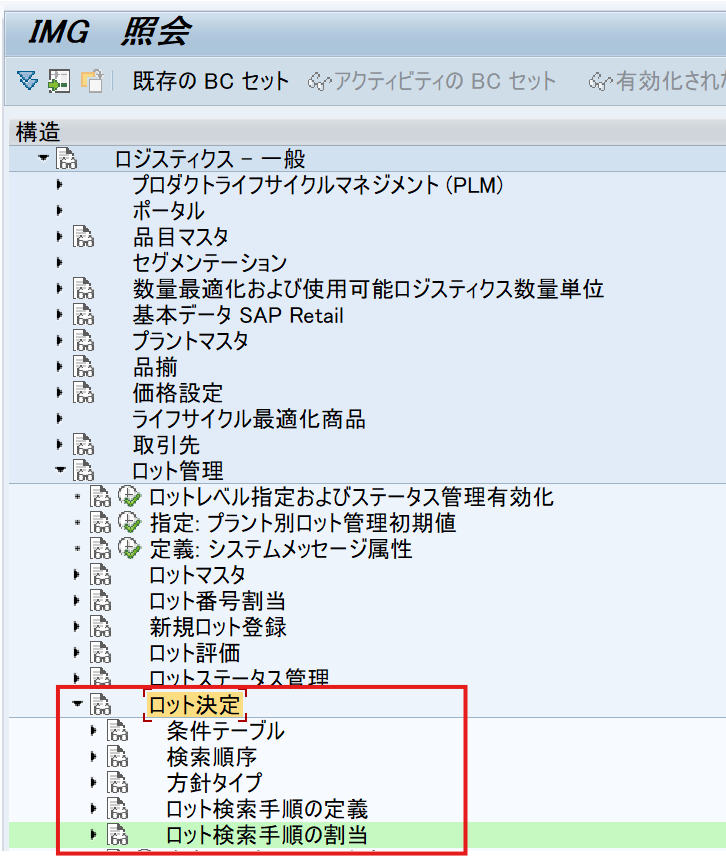
Task: Click the third toolbar icon before 既存の BC セット
Action: [92, 81]
